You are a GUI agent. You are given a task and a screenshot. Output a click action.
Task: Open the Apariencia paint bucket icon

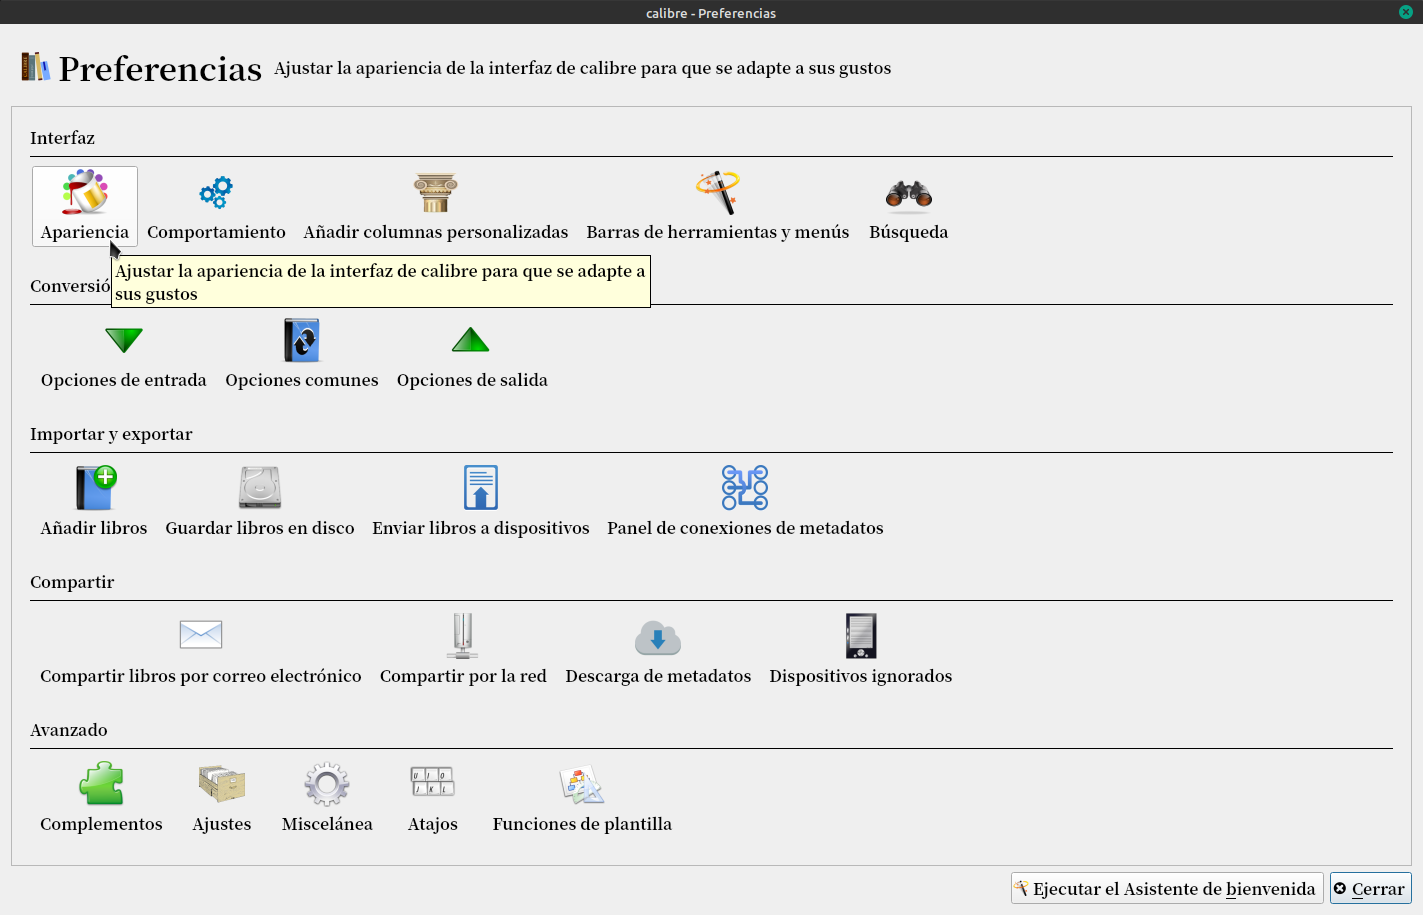coord(85,192)
